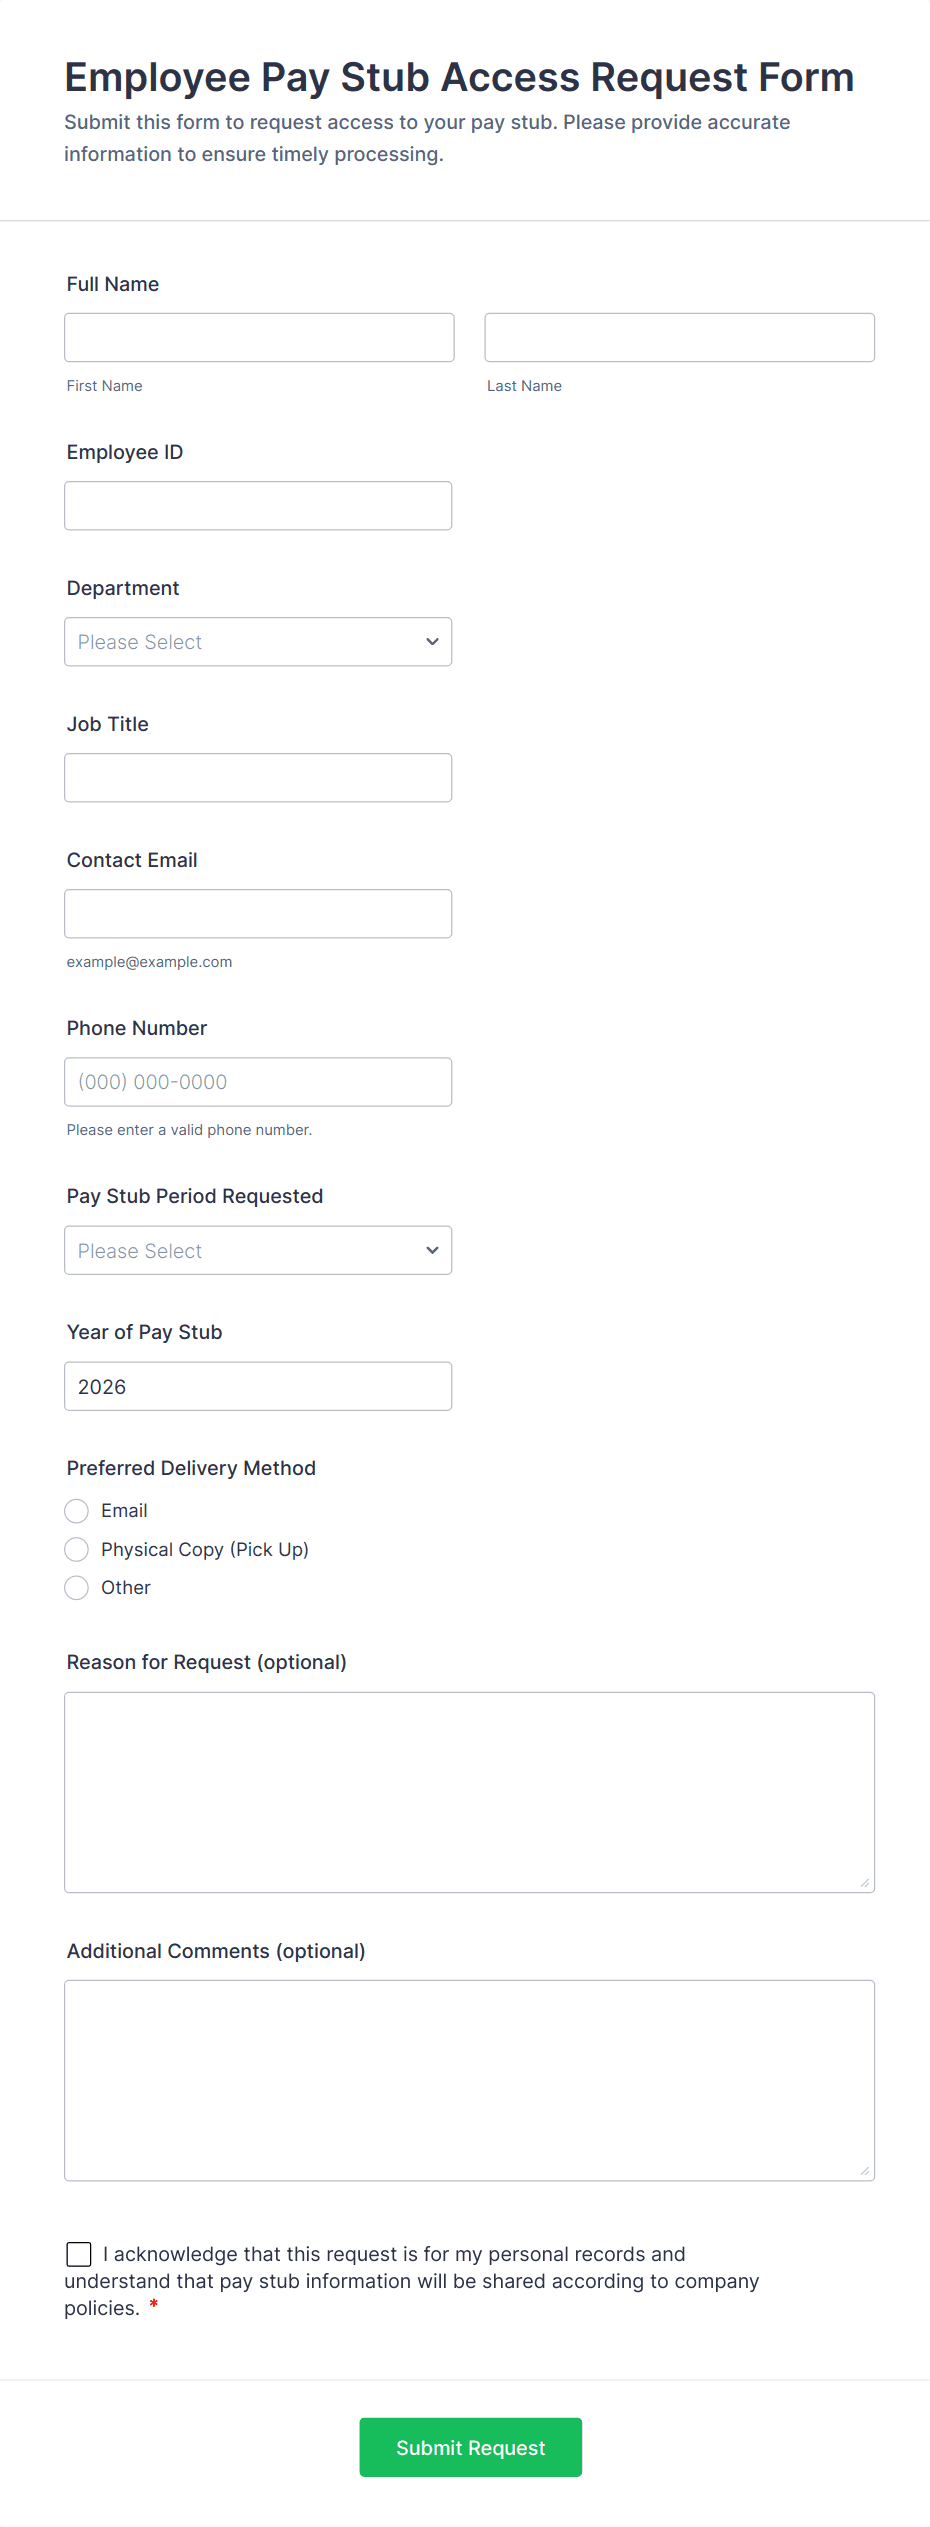Select the Other delivery method
Viewport: 930px width, 2527px height.
tap(77, 1588)
